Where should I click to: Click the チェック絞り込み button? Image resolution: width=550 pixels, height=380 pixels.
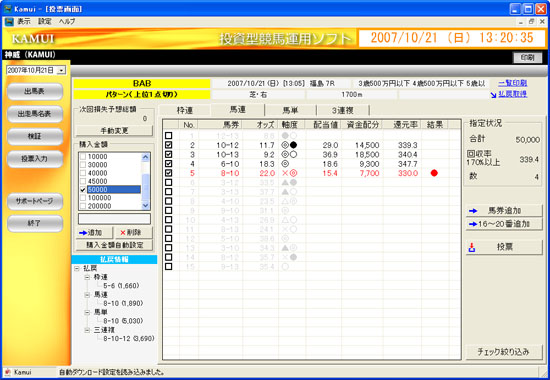[x=503, y=352]
